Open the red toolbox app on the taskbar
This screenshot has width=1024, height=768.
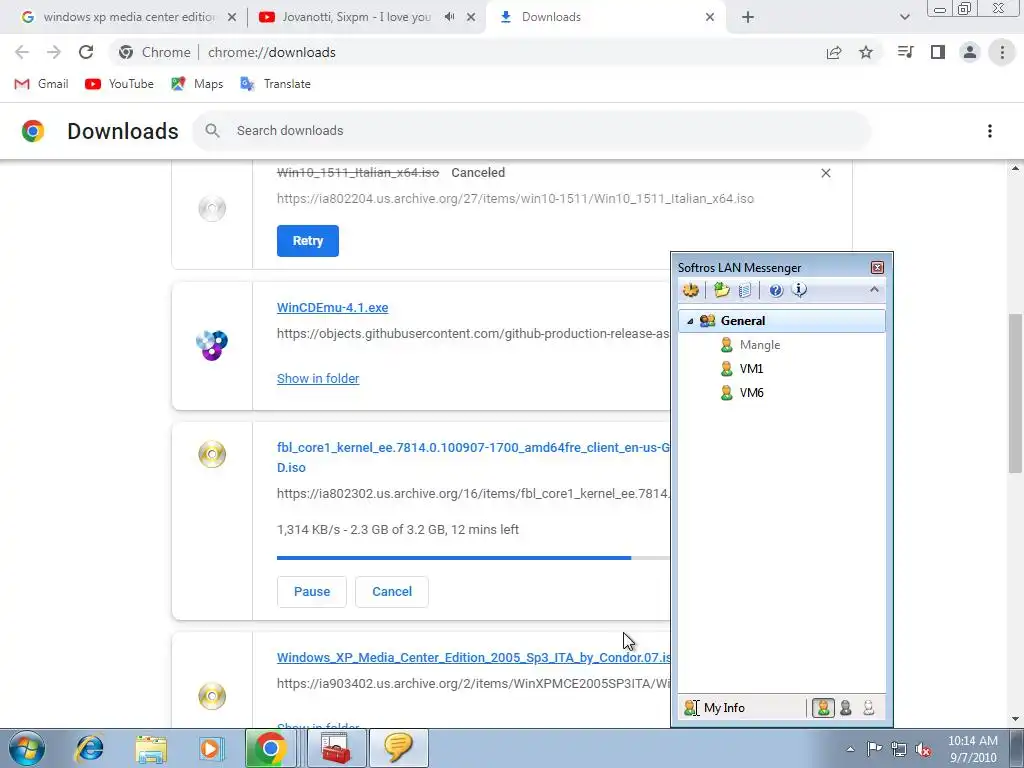pyautogui.click(x=337, y=748)
